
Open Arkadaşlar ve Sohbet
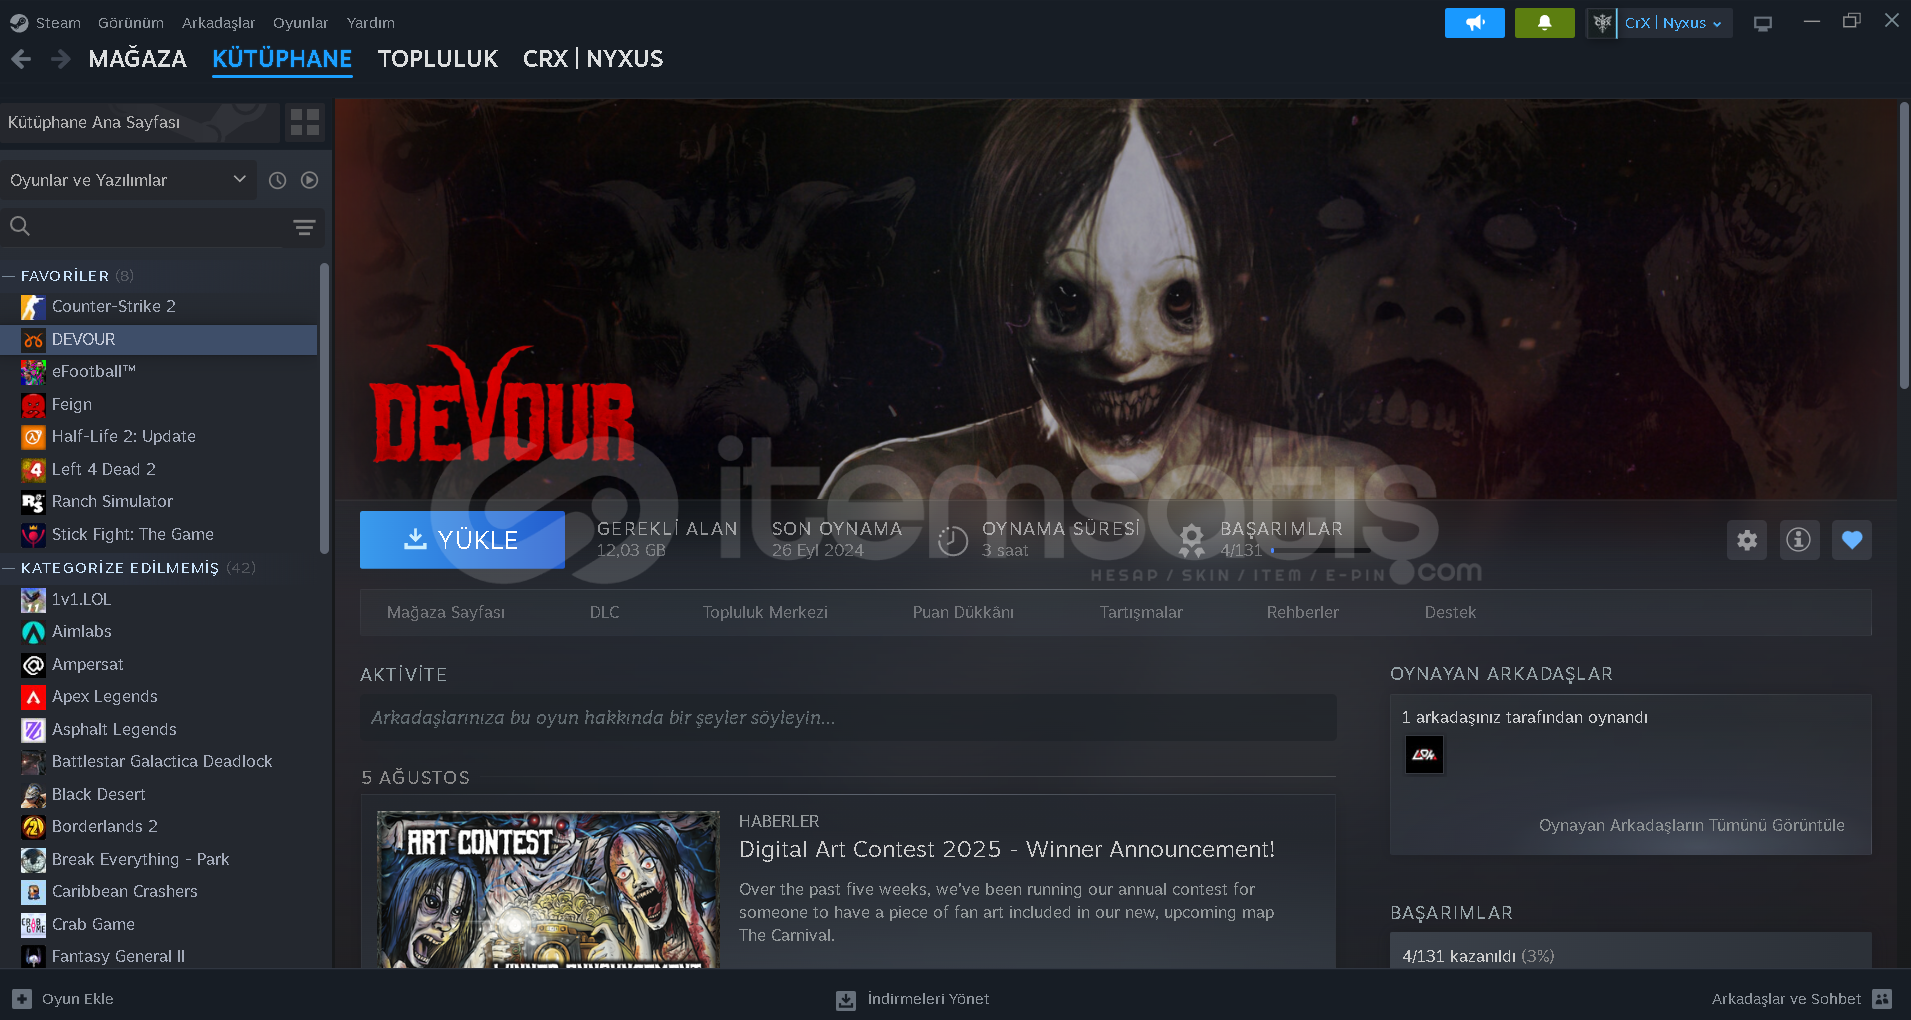pos(1786,999)
